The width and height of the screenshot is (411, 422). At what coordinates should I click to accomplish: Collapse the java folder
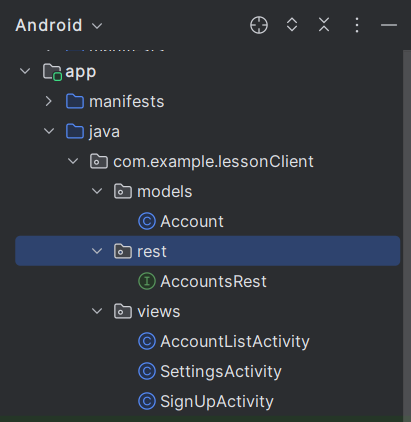(49, 131)
